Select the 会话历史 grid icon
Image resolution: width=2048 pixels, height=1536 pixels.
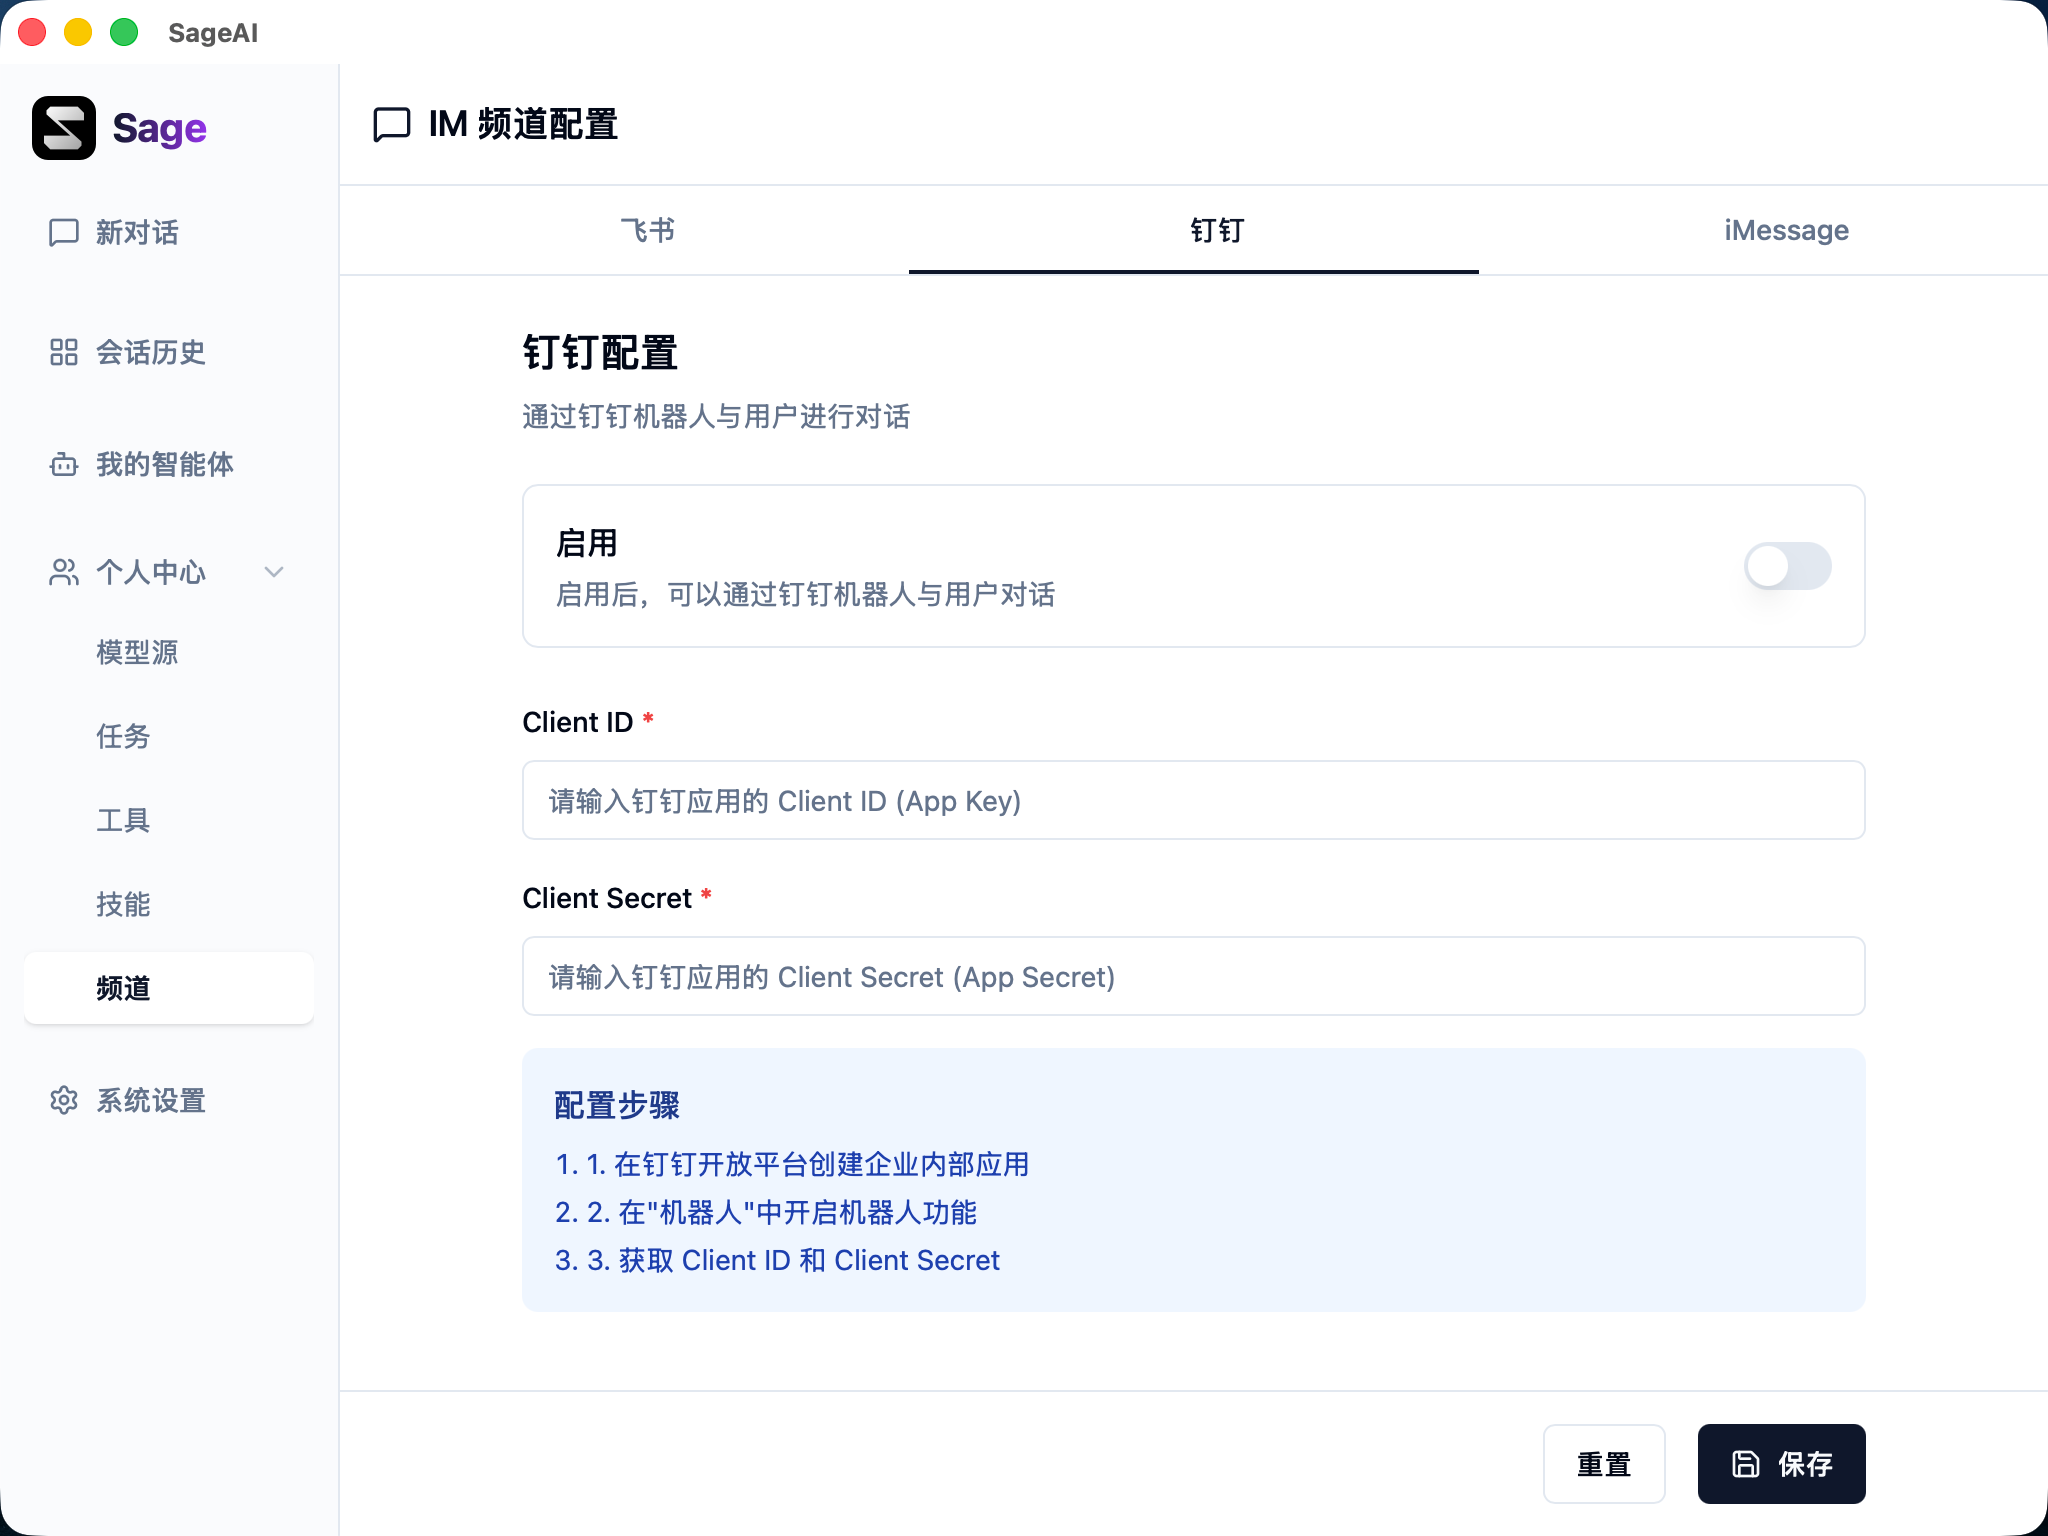point(62,352)
